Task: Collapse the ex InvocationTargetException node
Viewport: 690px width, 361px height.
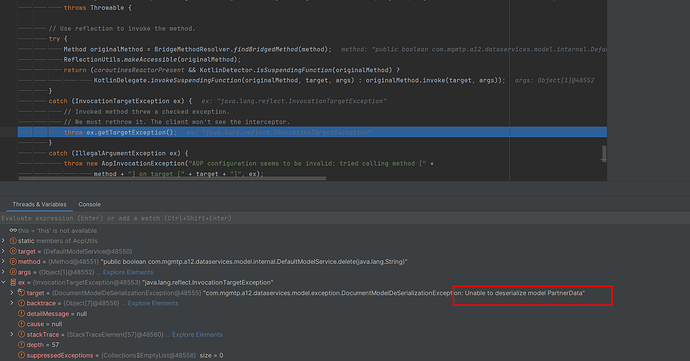Action: click(x=4, y=282)
